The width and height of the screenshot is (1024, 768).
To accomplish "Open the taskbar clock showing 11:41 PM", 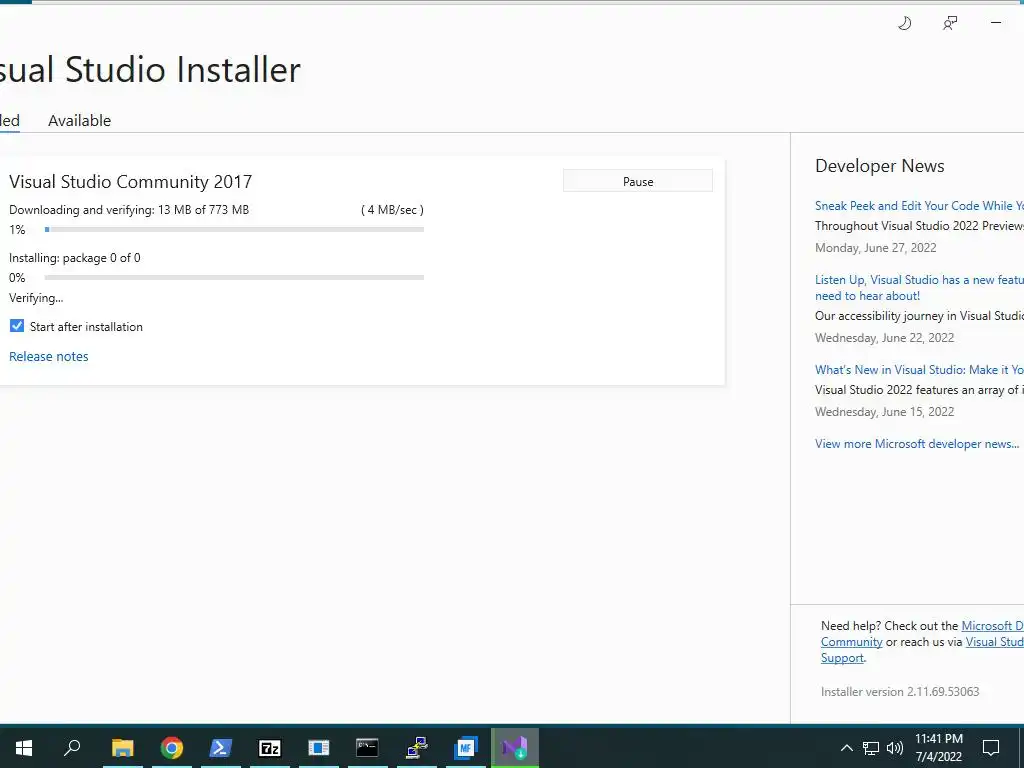I will click(x=938, y=748).
